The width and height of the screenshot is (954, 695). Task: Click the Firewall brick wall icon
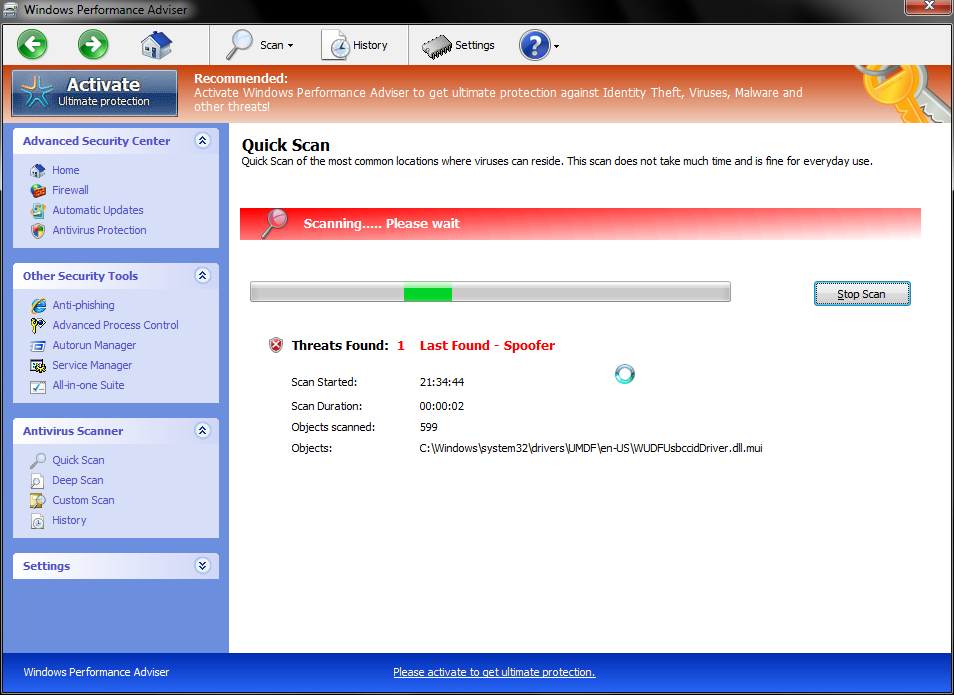click(38, 190)
